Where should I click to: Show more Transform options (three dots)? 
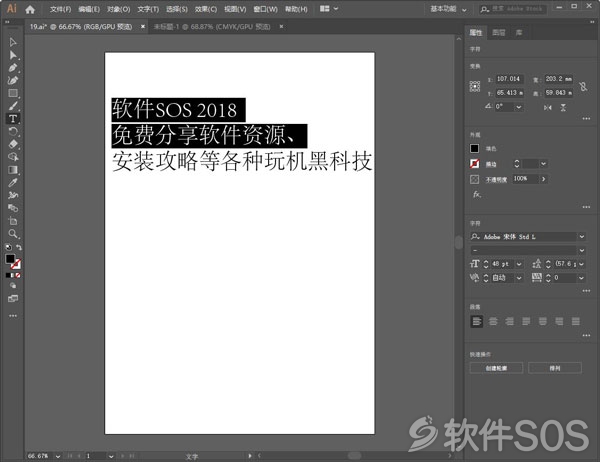(x=586, y=119)
